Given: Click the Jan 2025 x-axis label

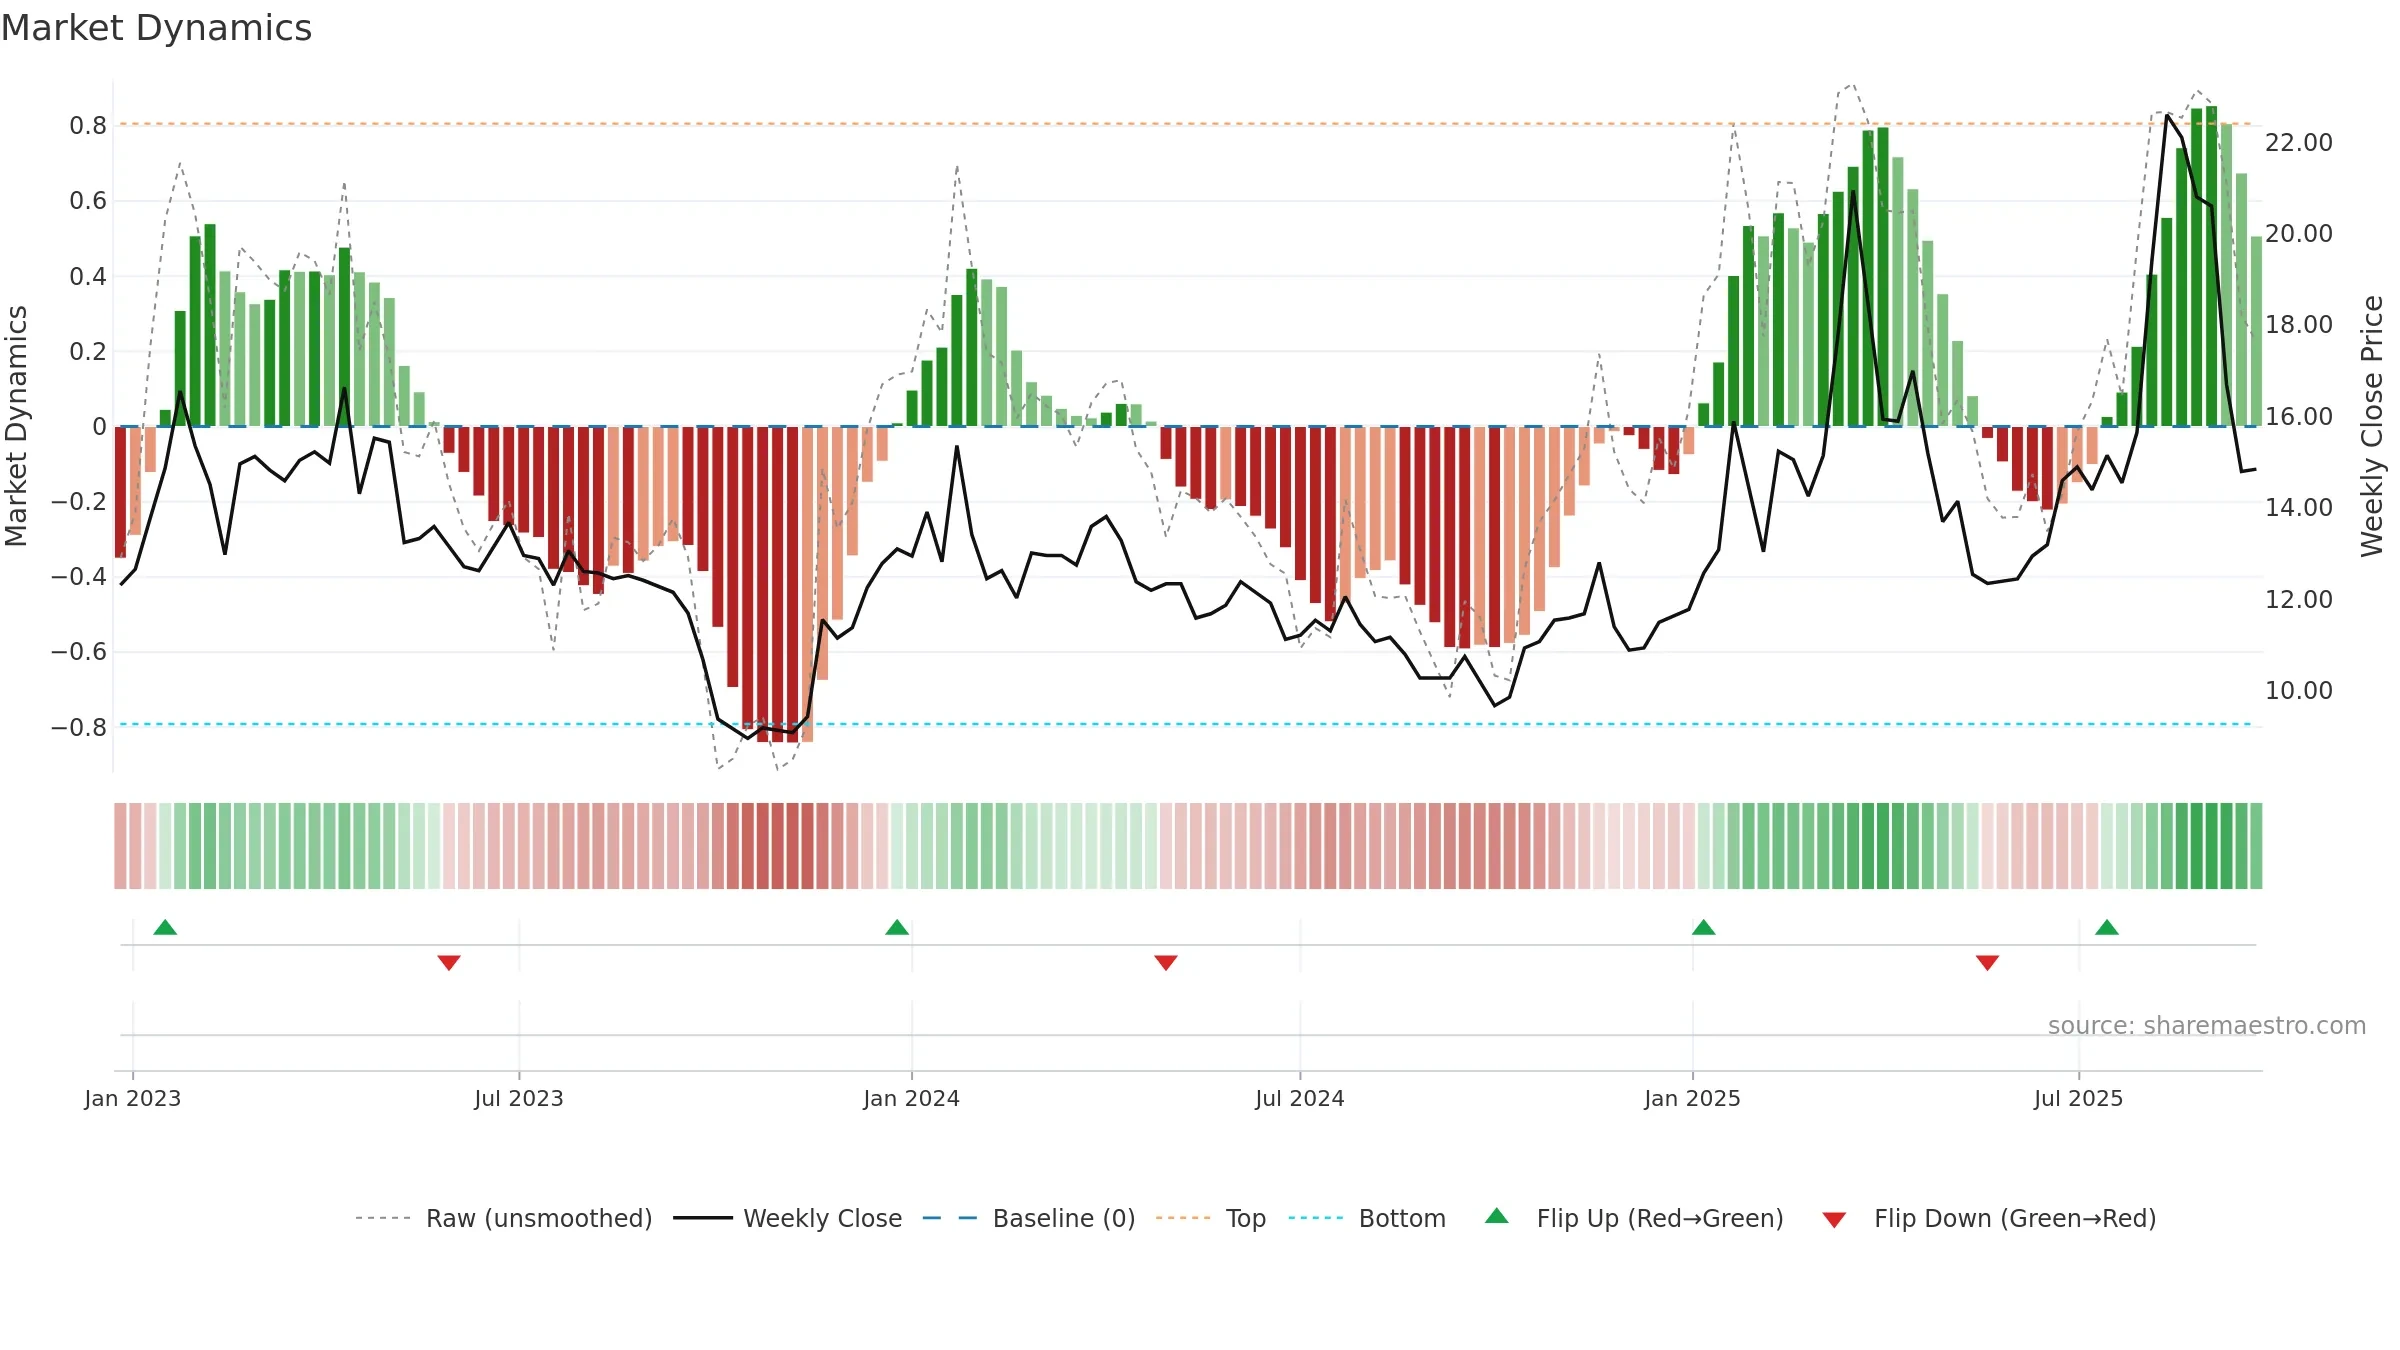Looking at the screenshot, I should (1693, 1098).
